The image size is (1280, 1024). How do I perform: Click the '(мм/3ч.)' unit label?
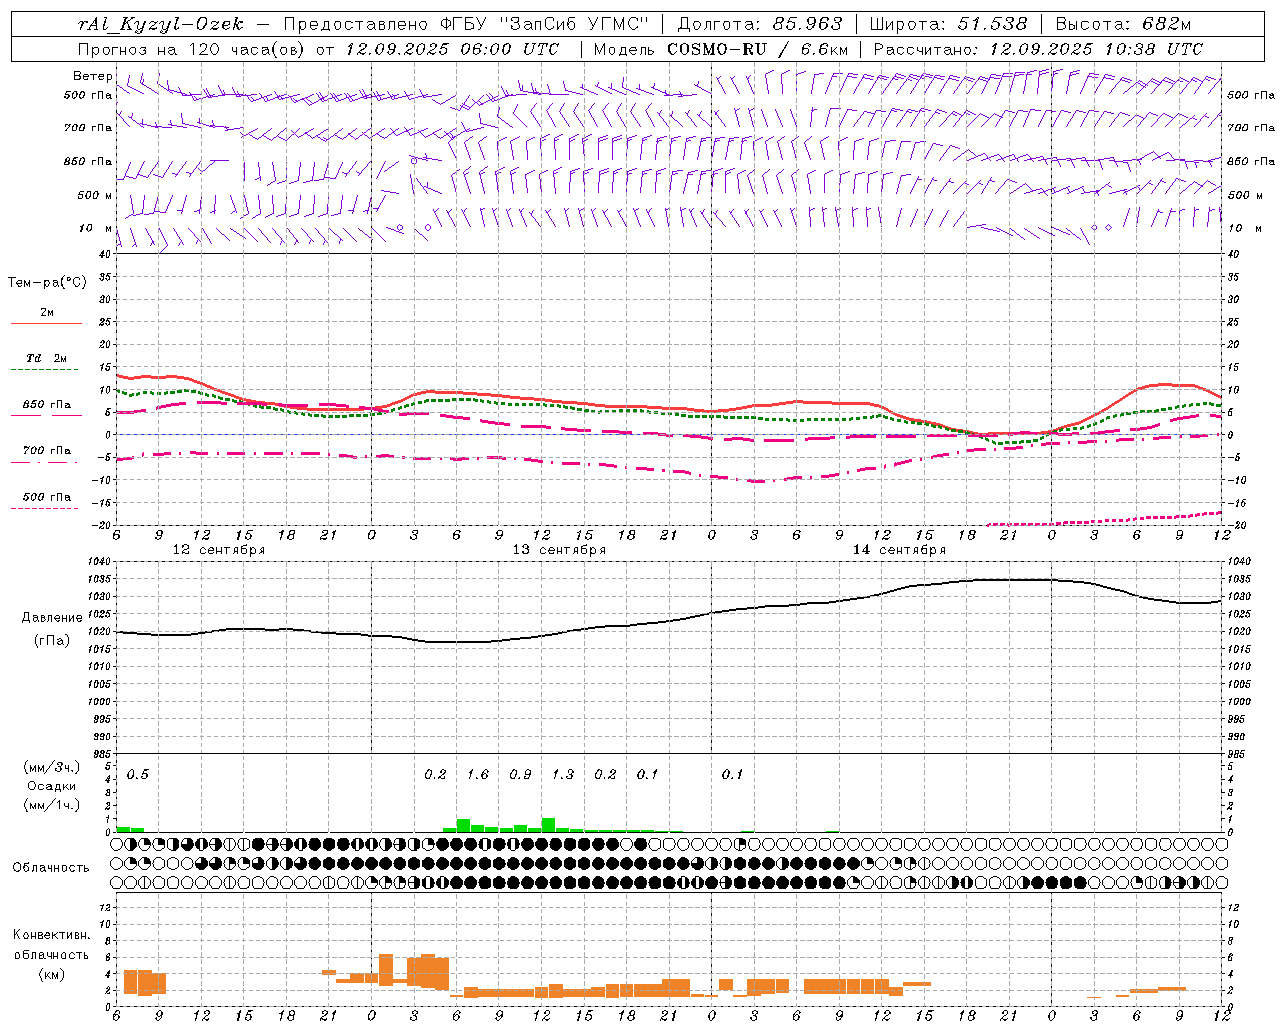point(51,767)
